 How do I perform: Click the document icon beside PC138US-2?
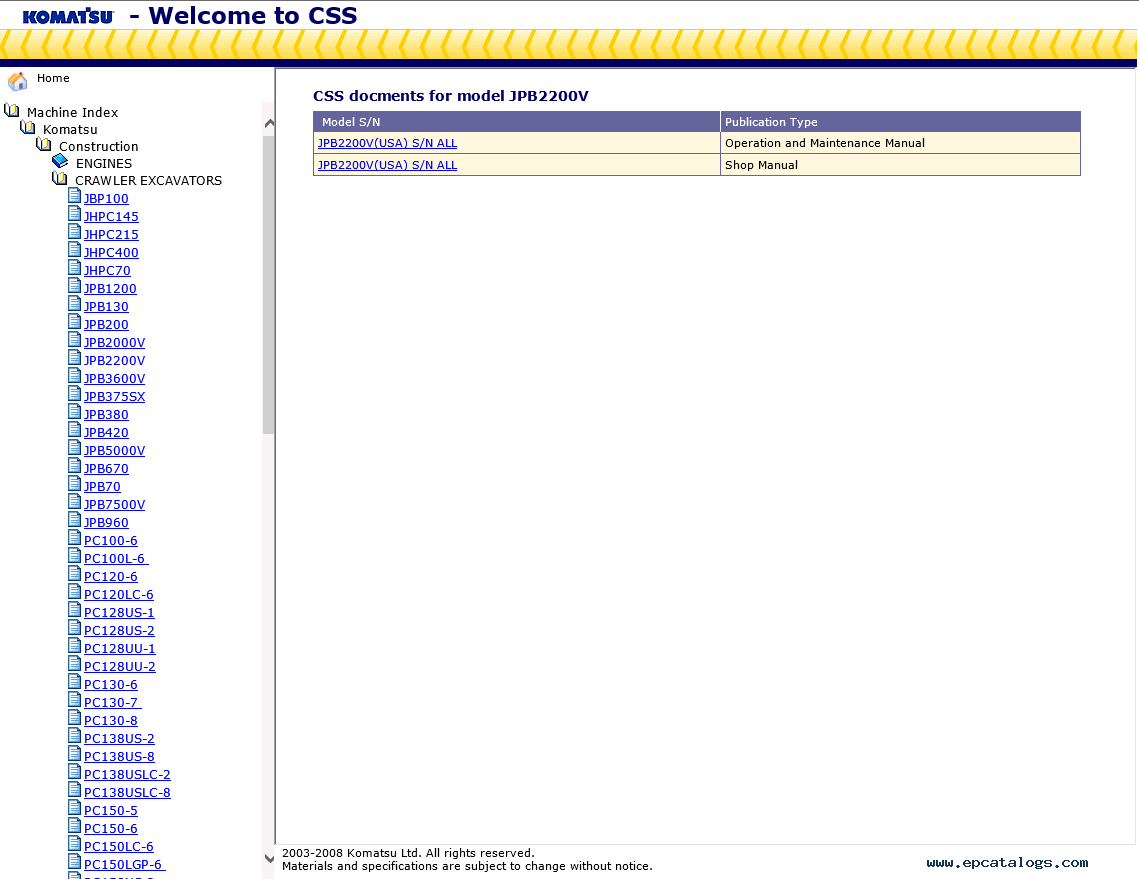point(74,737)
